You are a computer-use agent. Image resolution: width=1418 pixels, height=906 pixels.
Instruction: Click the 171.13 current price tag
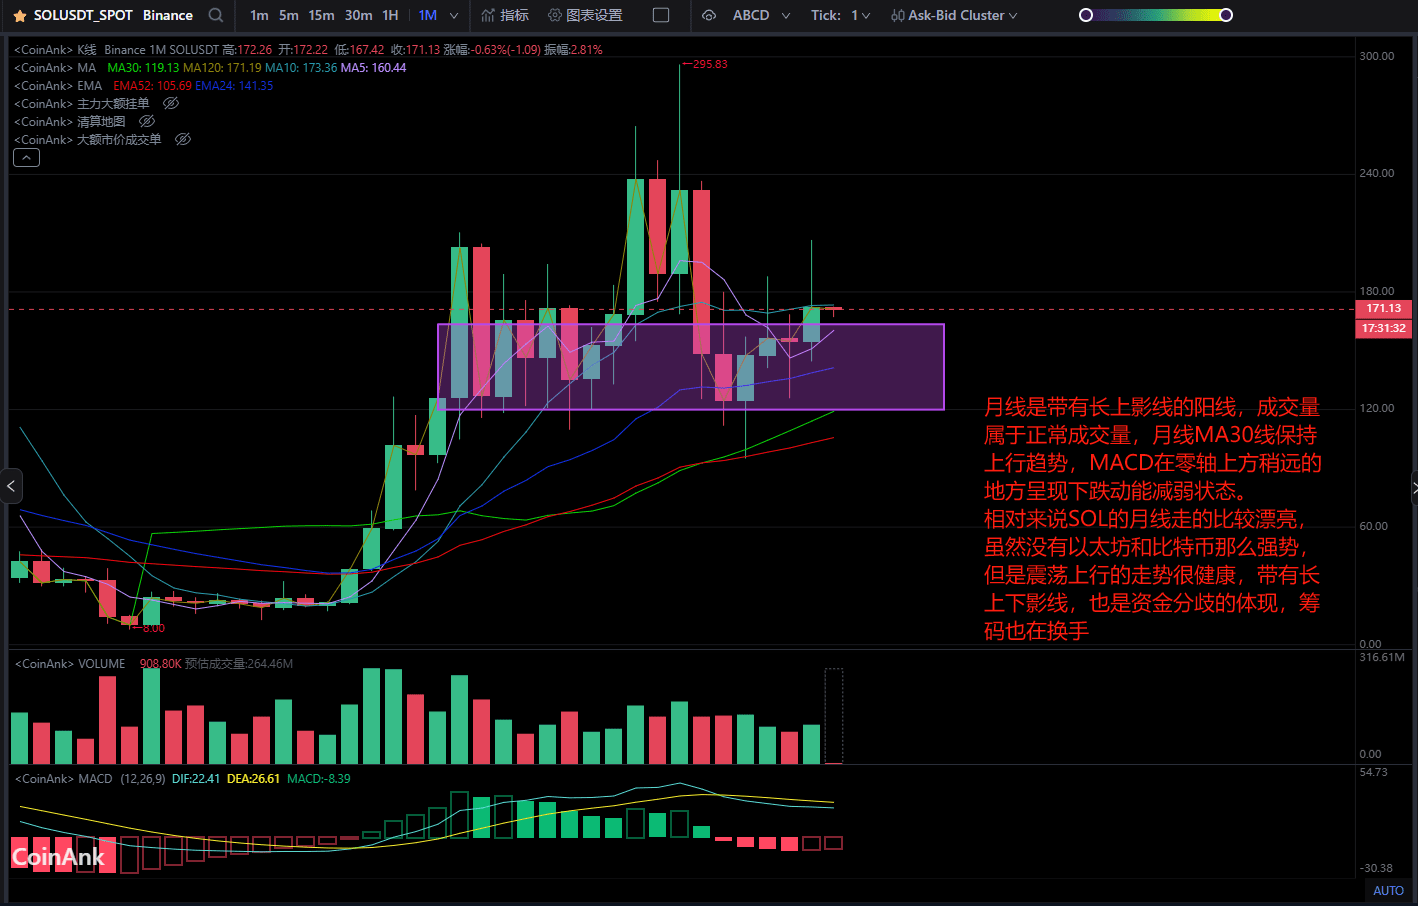coord(1383,308)
